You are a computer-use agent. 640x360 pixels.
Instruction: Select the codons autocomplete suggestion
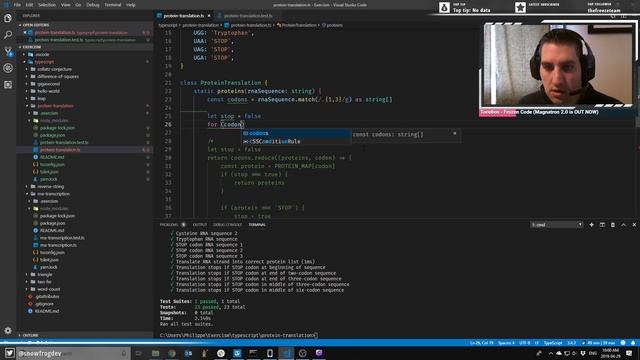pos(296,133)
